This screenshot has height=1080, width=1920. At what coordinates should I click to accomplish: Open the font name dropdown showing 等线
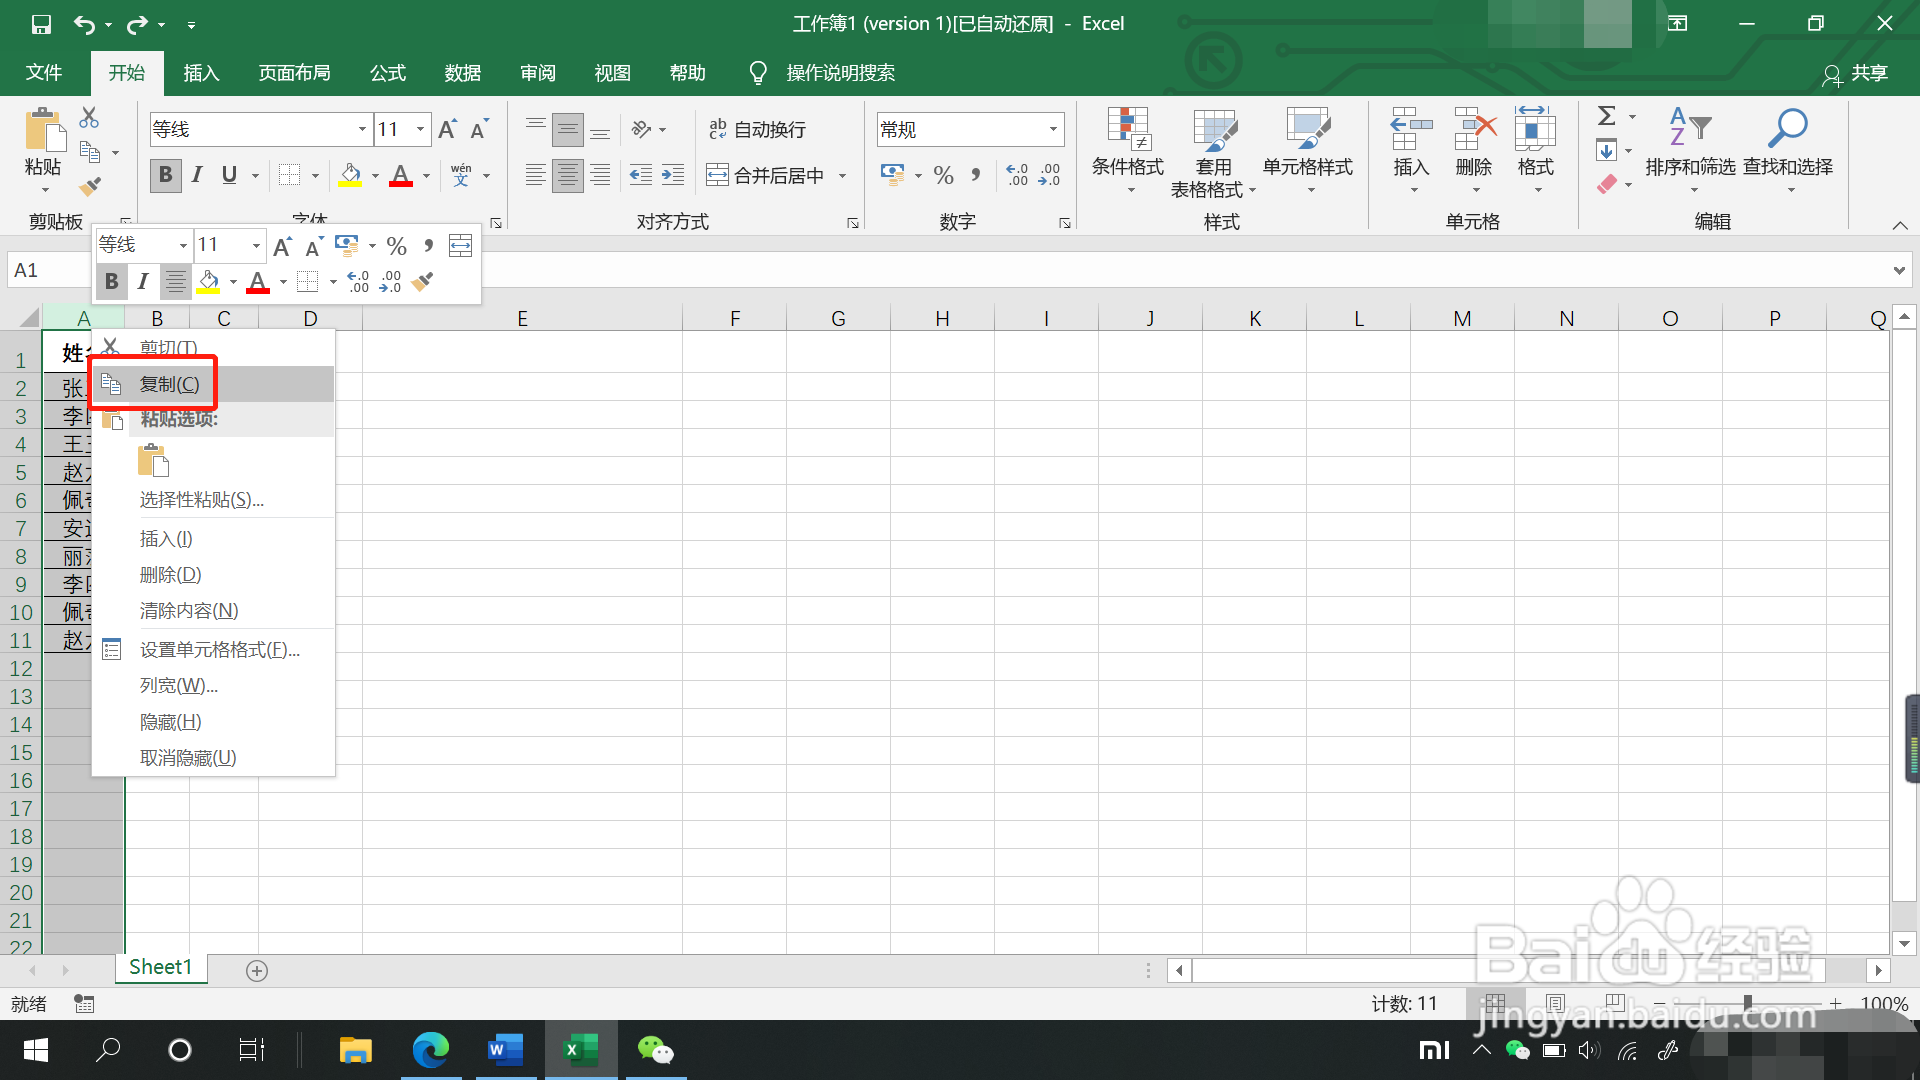click(361, 129)
